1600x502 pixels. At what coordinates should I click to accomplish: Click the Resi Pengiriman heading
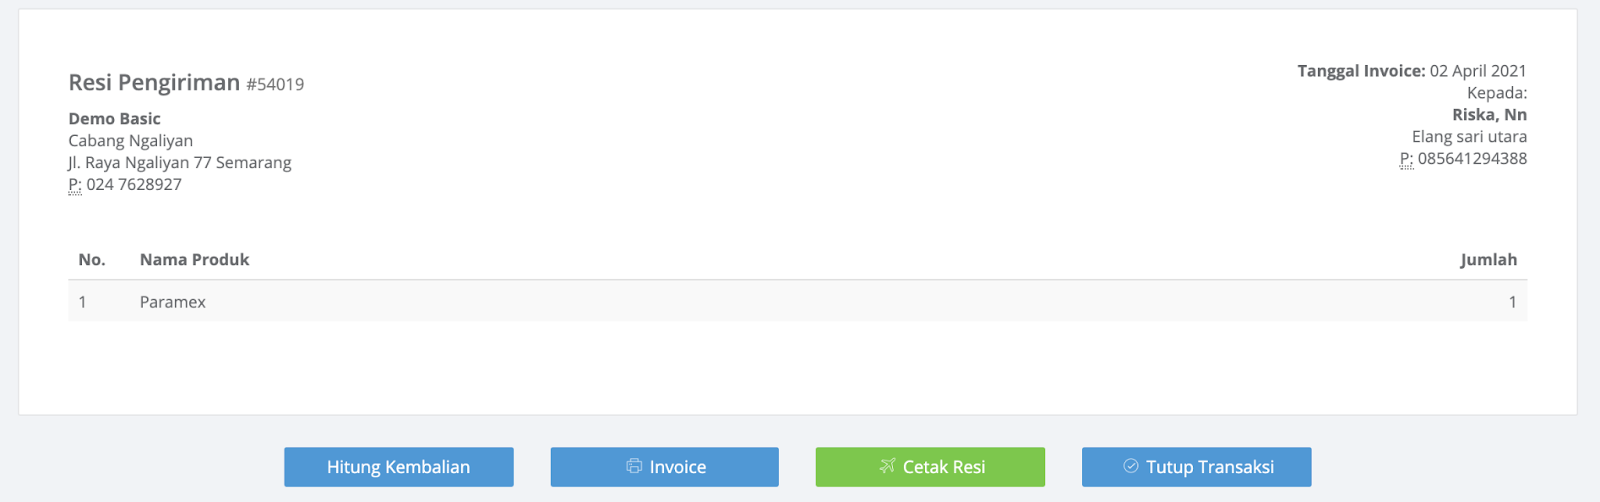[154, 82]
